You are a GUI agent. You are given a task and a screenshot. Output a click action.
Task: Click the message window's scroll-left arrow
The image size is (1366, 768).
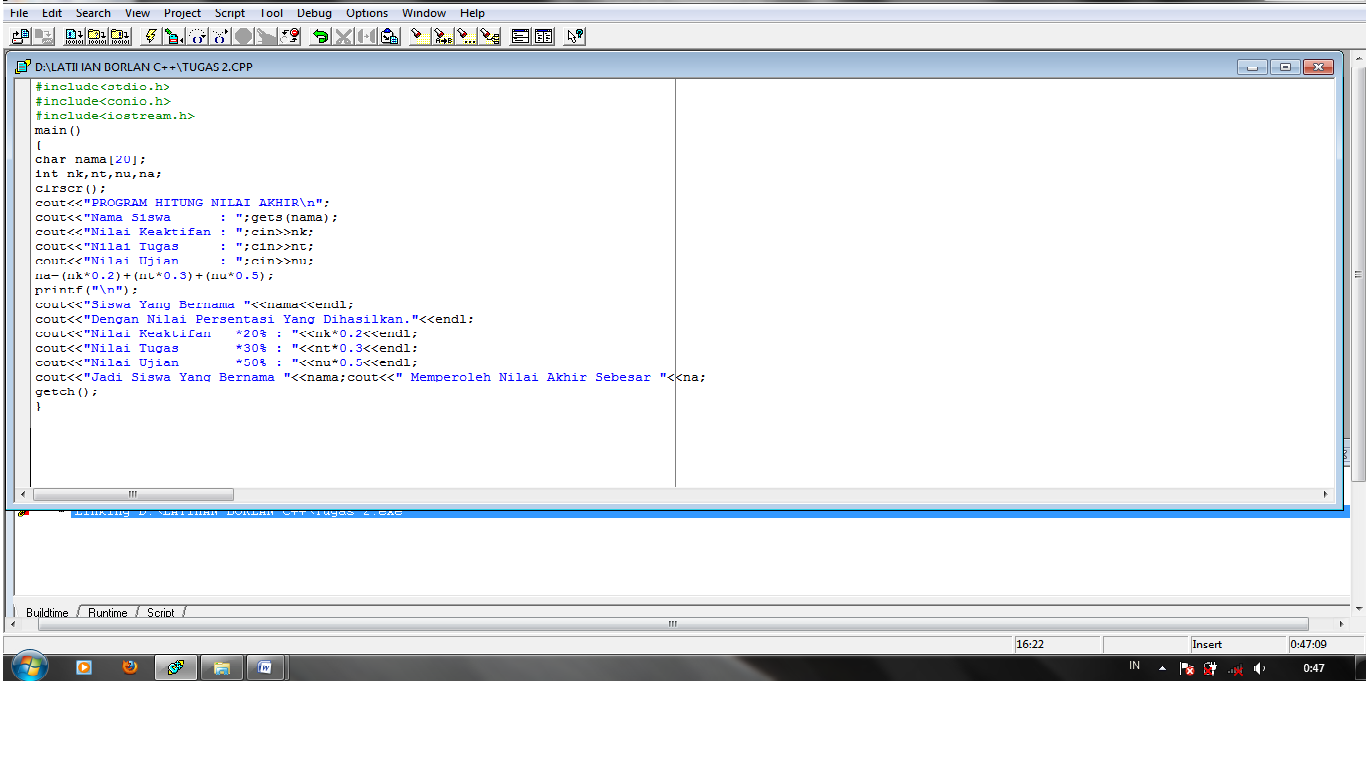(x=11, y=624)
